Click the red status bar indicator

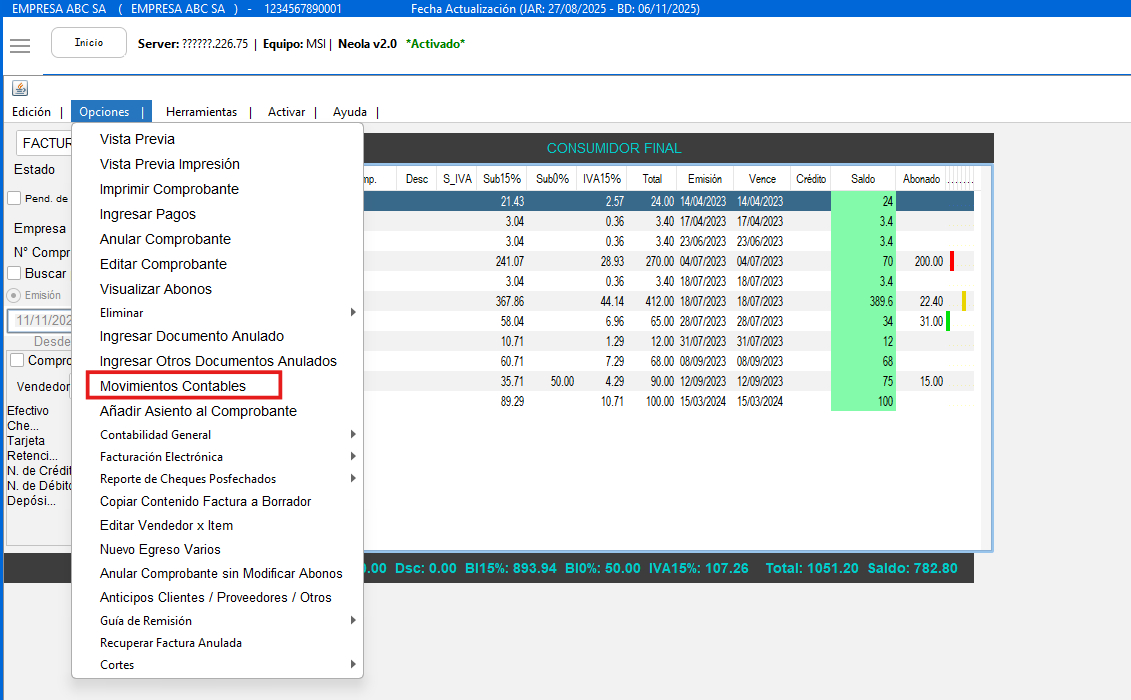(952, 261)
